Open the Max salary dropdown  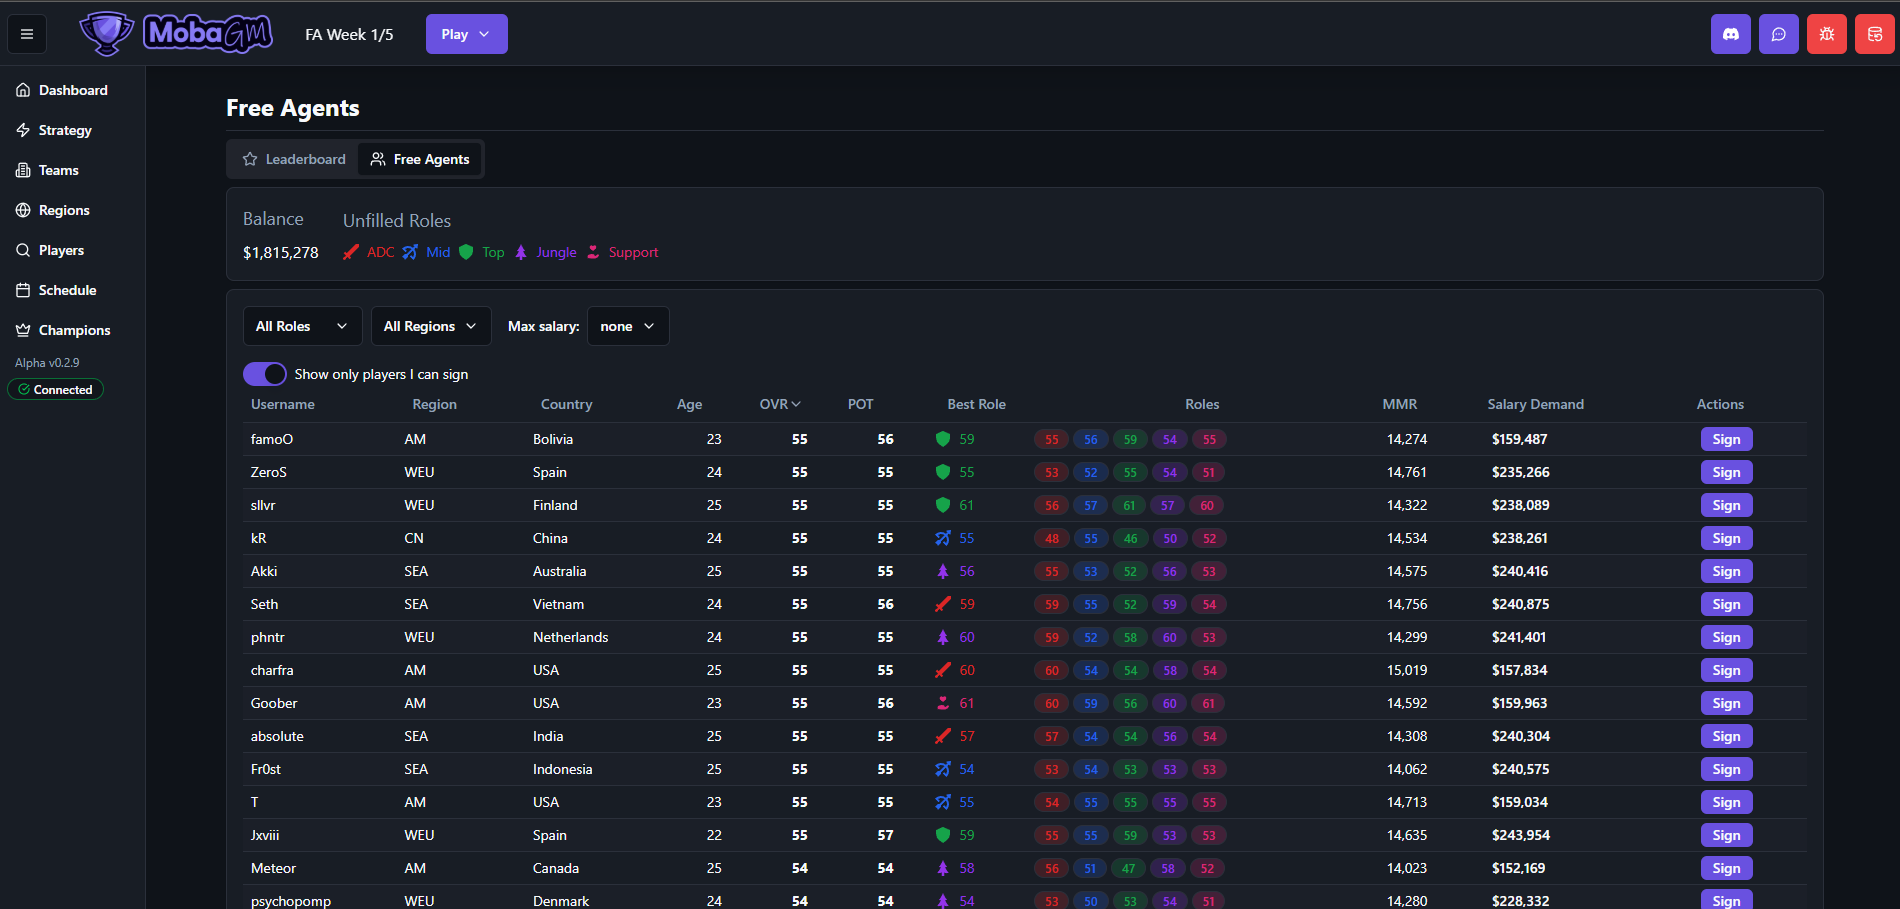pos(627,326)
